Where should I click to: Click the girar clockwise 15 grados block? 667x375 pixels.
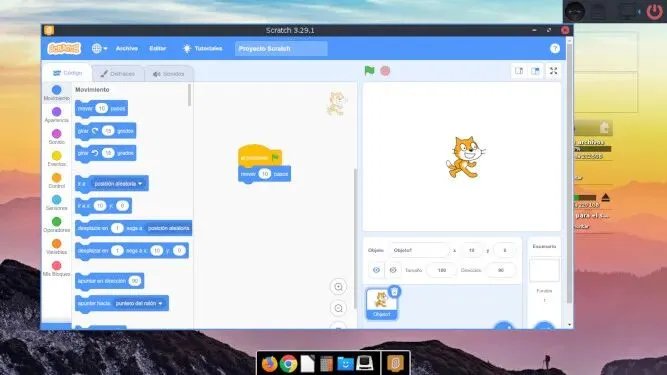105,131
